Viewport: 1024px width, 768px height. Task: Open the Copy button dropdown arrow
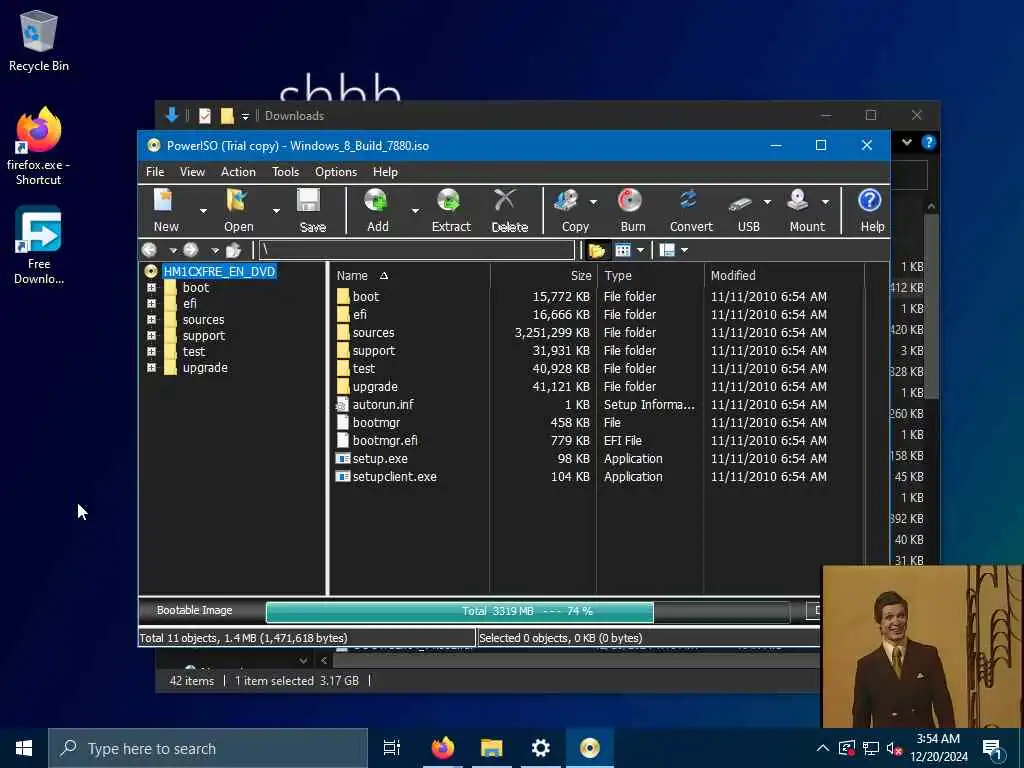pyautogui.click(x=593, y=202)
